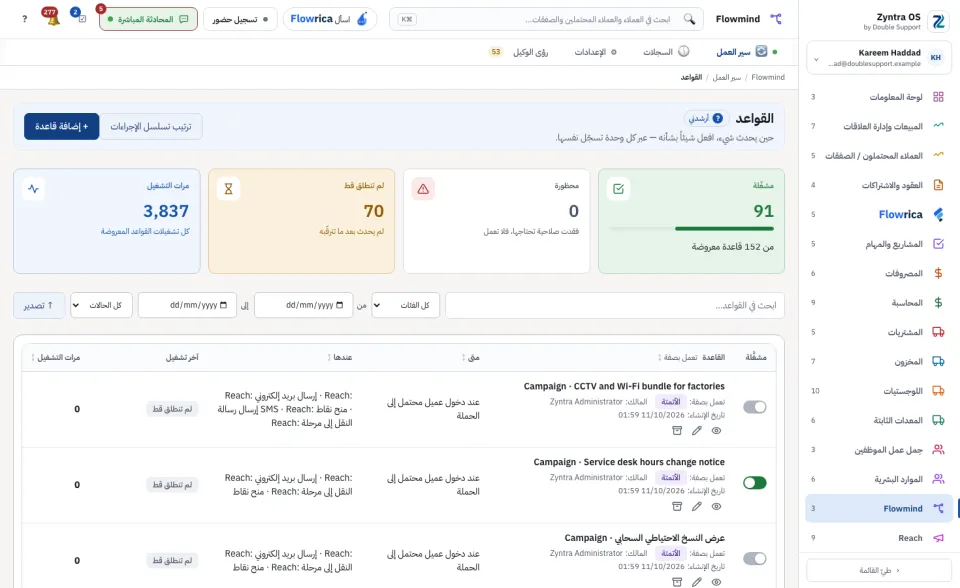Collapse the sidebar with طيّ القائمة
The height and width of the screenshot is (588, 960).
click(x=879, y=570)
